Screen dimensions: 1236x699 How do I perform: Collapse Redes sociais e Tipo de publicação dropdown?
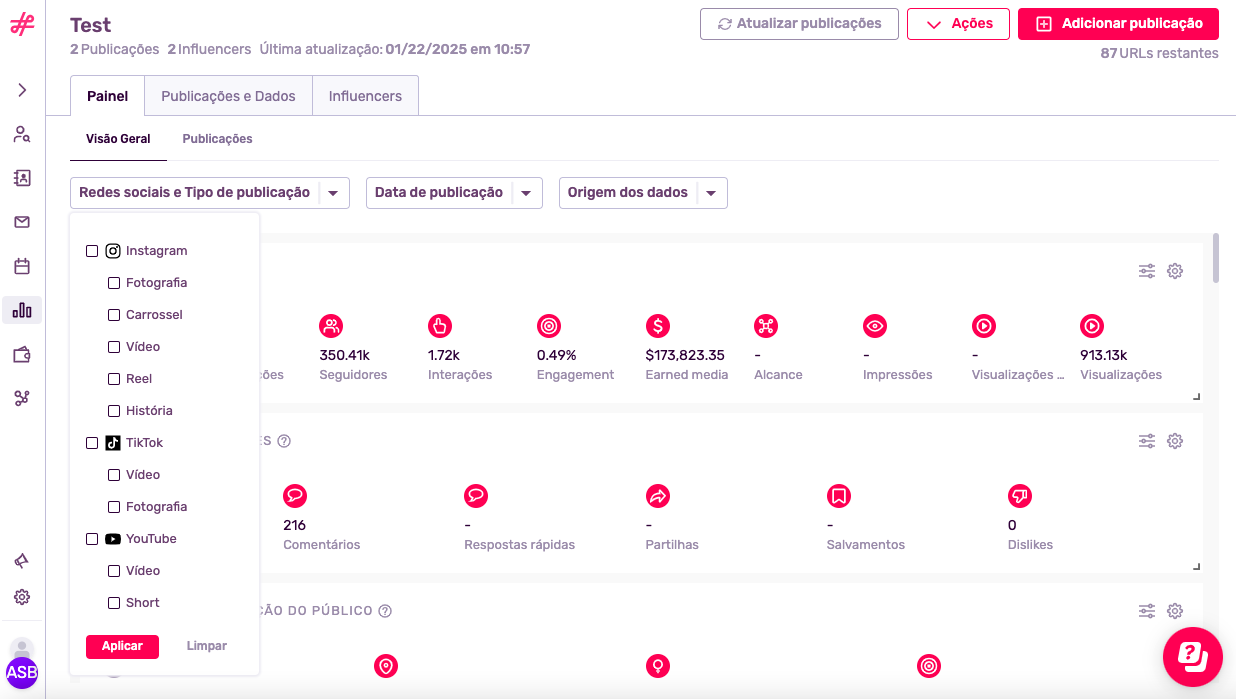(x=210, y=193)
